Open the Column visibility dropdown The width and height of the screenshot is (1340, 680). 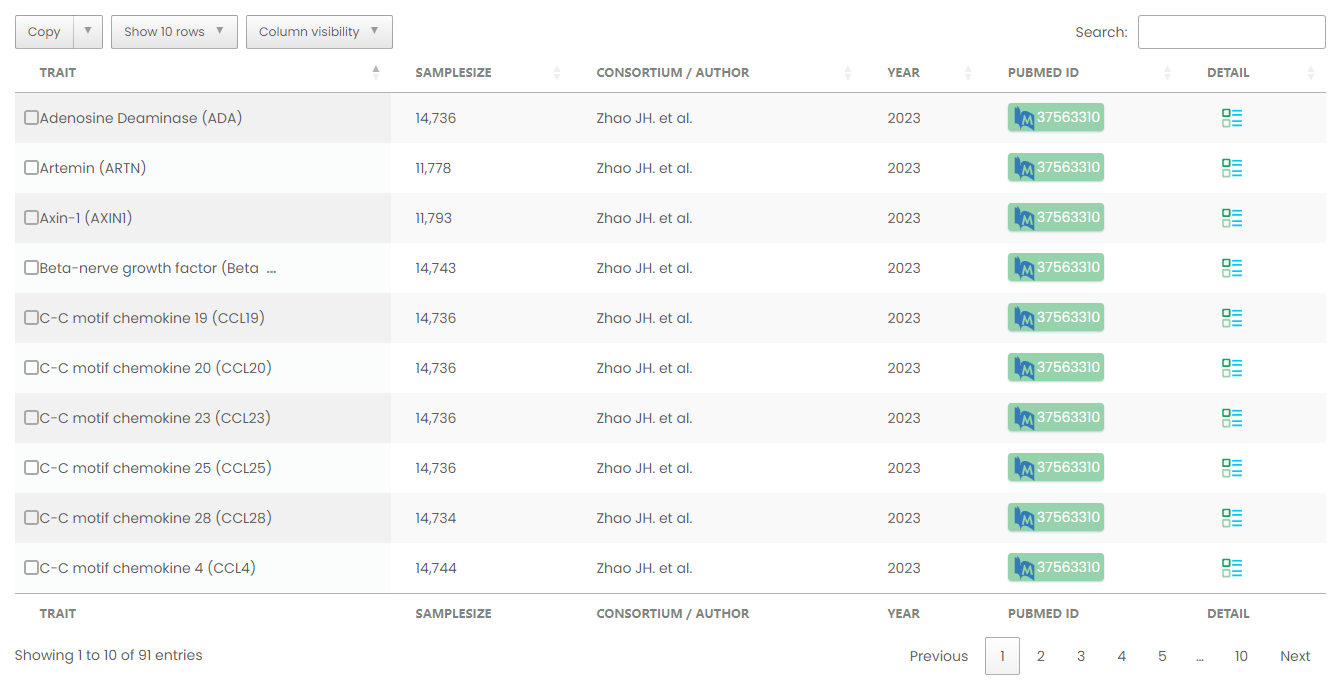tap(319, 32)
